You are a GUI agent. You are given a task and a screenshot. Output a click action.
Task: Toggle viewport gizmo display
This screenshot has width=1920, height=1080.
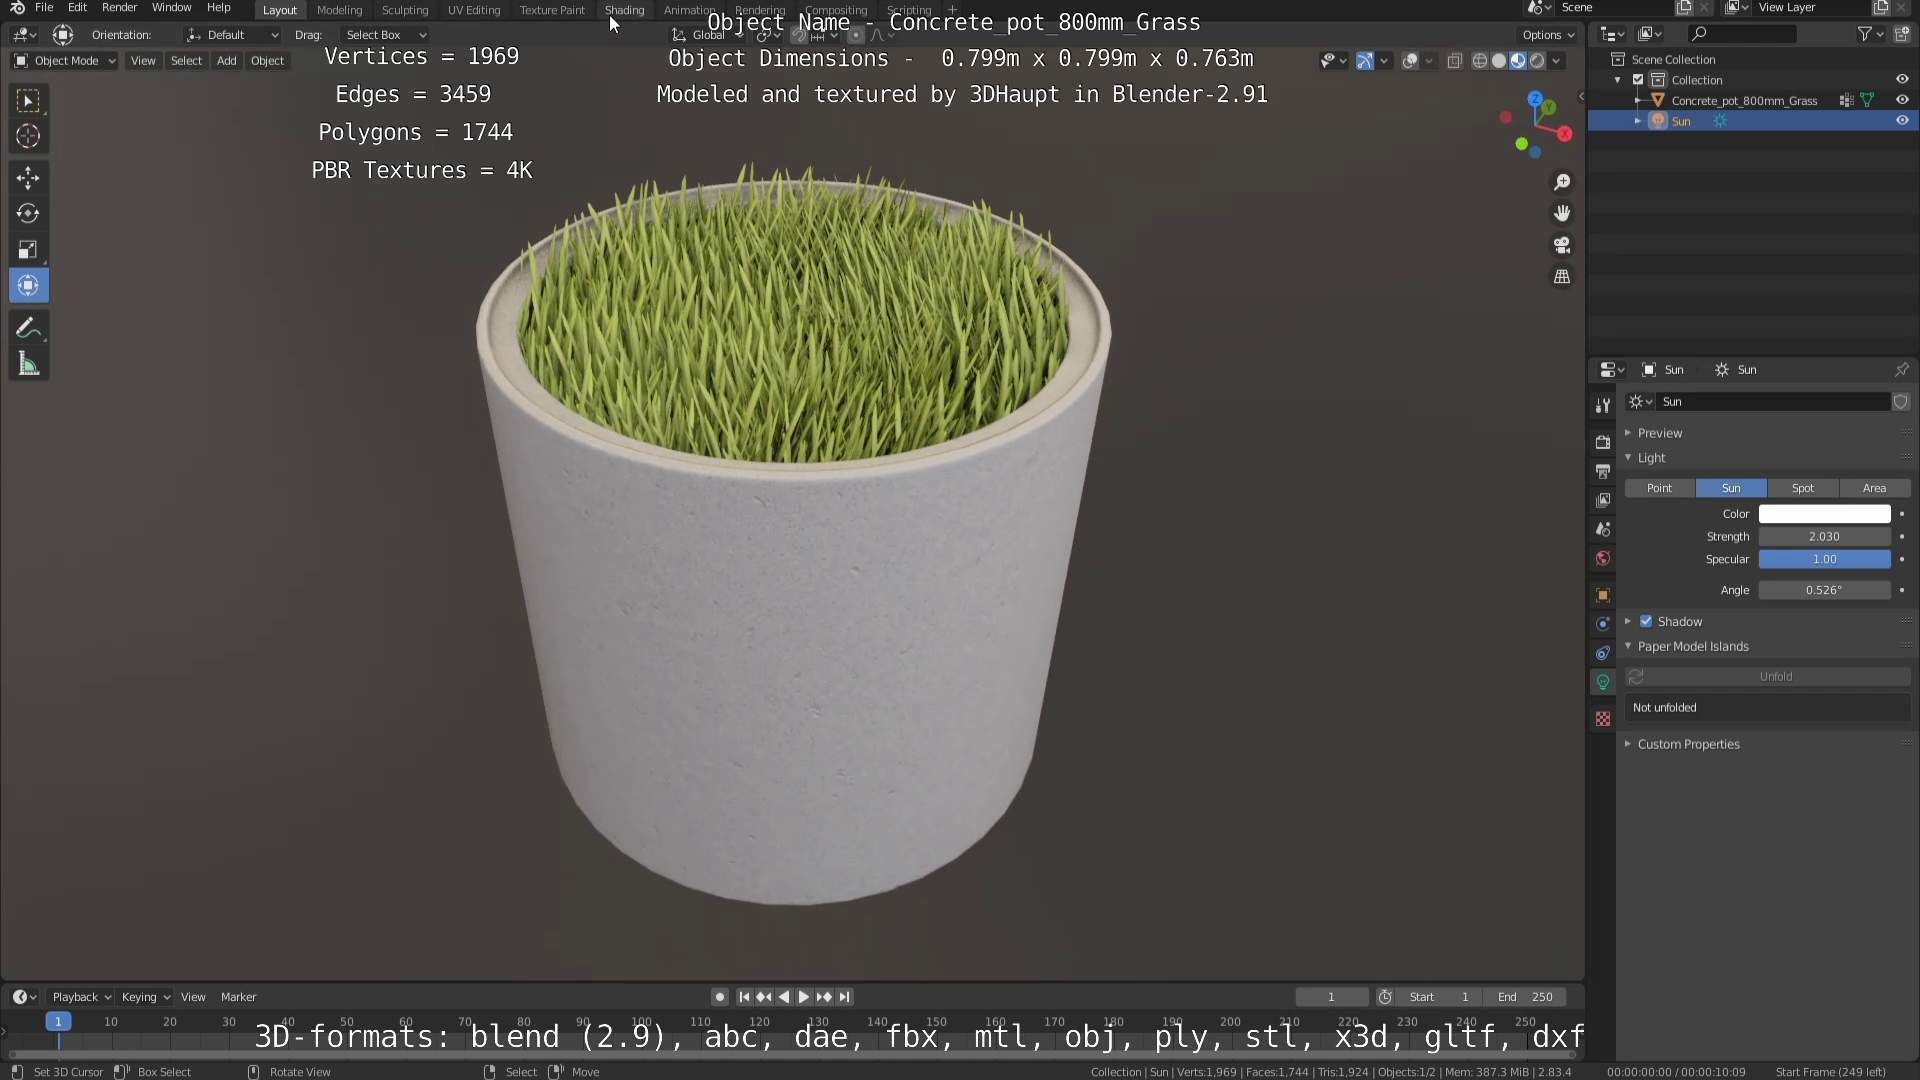click(x=1365, y=61)
